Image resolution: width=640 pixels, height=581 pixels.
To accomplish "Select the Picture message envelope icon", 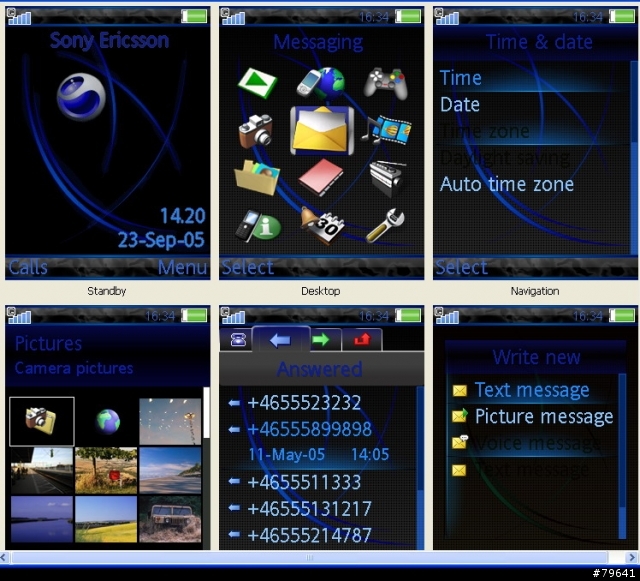I will [x=460, y=416].
